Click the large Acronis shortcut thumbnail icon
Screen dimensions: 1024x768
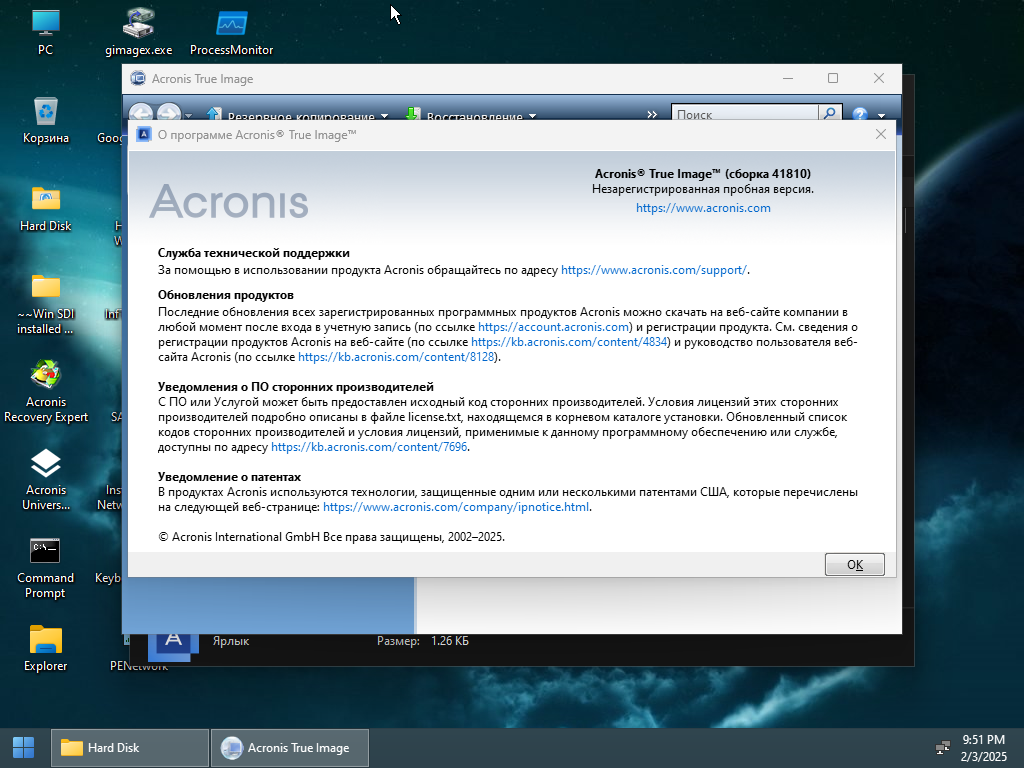click(173, 647)
